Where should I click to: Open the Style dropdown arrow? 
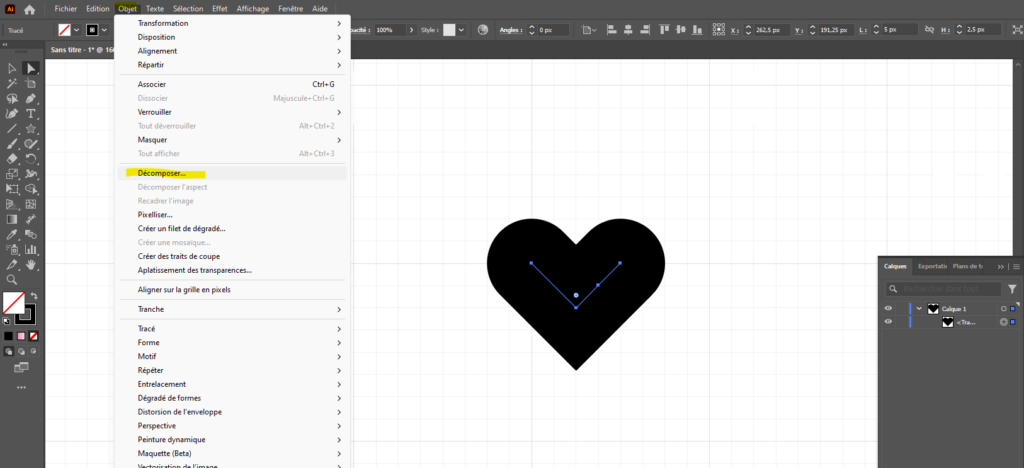click(462, 30)
